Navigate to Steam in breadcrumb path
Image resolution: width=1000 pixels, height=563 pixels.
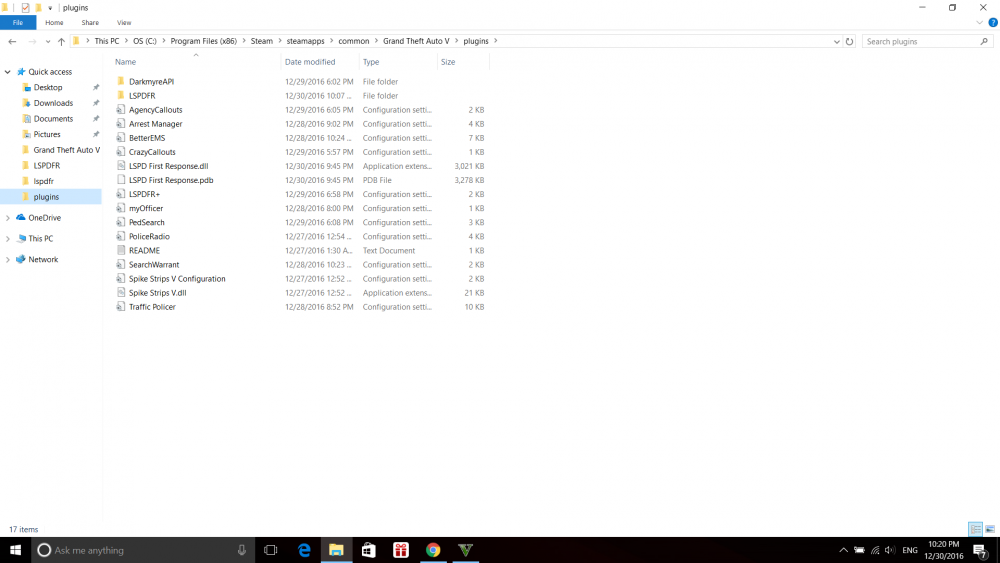(261, 41)
